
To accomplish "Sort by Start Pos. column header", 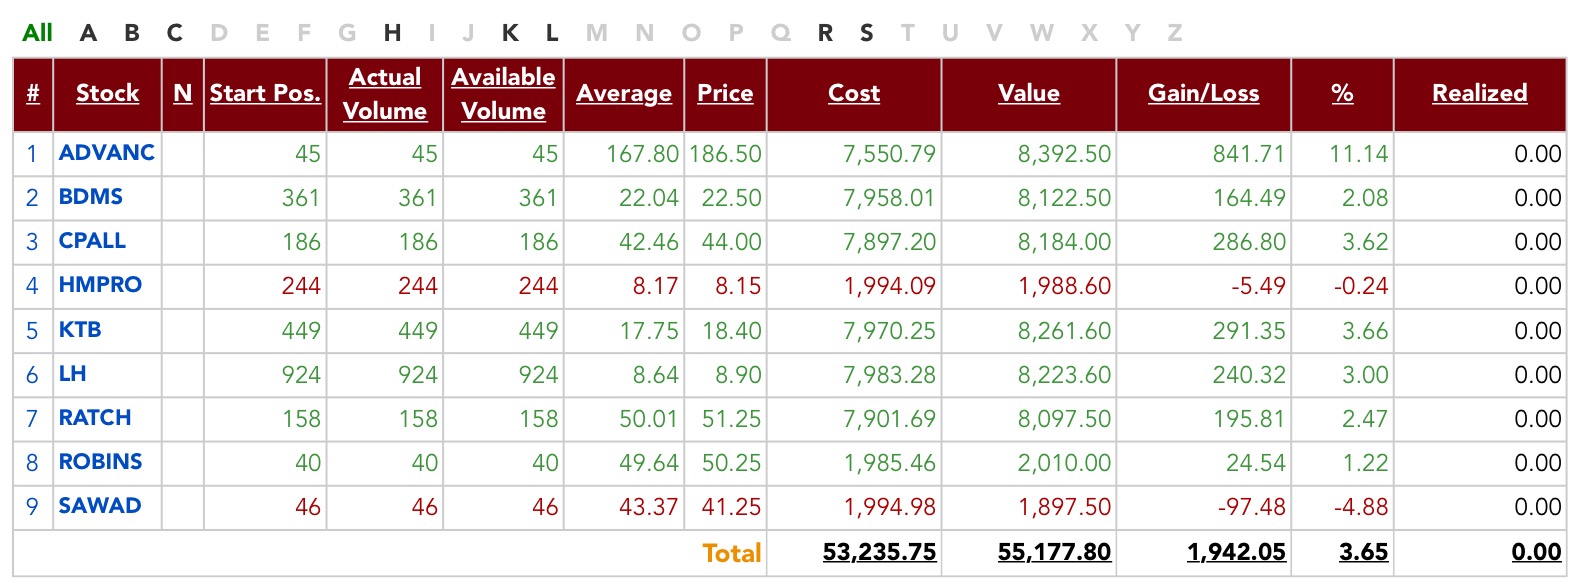I will (265, 93).
